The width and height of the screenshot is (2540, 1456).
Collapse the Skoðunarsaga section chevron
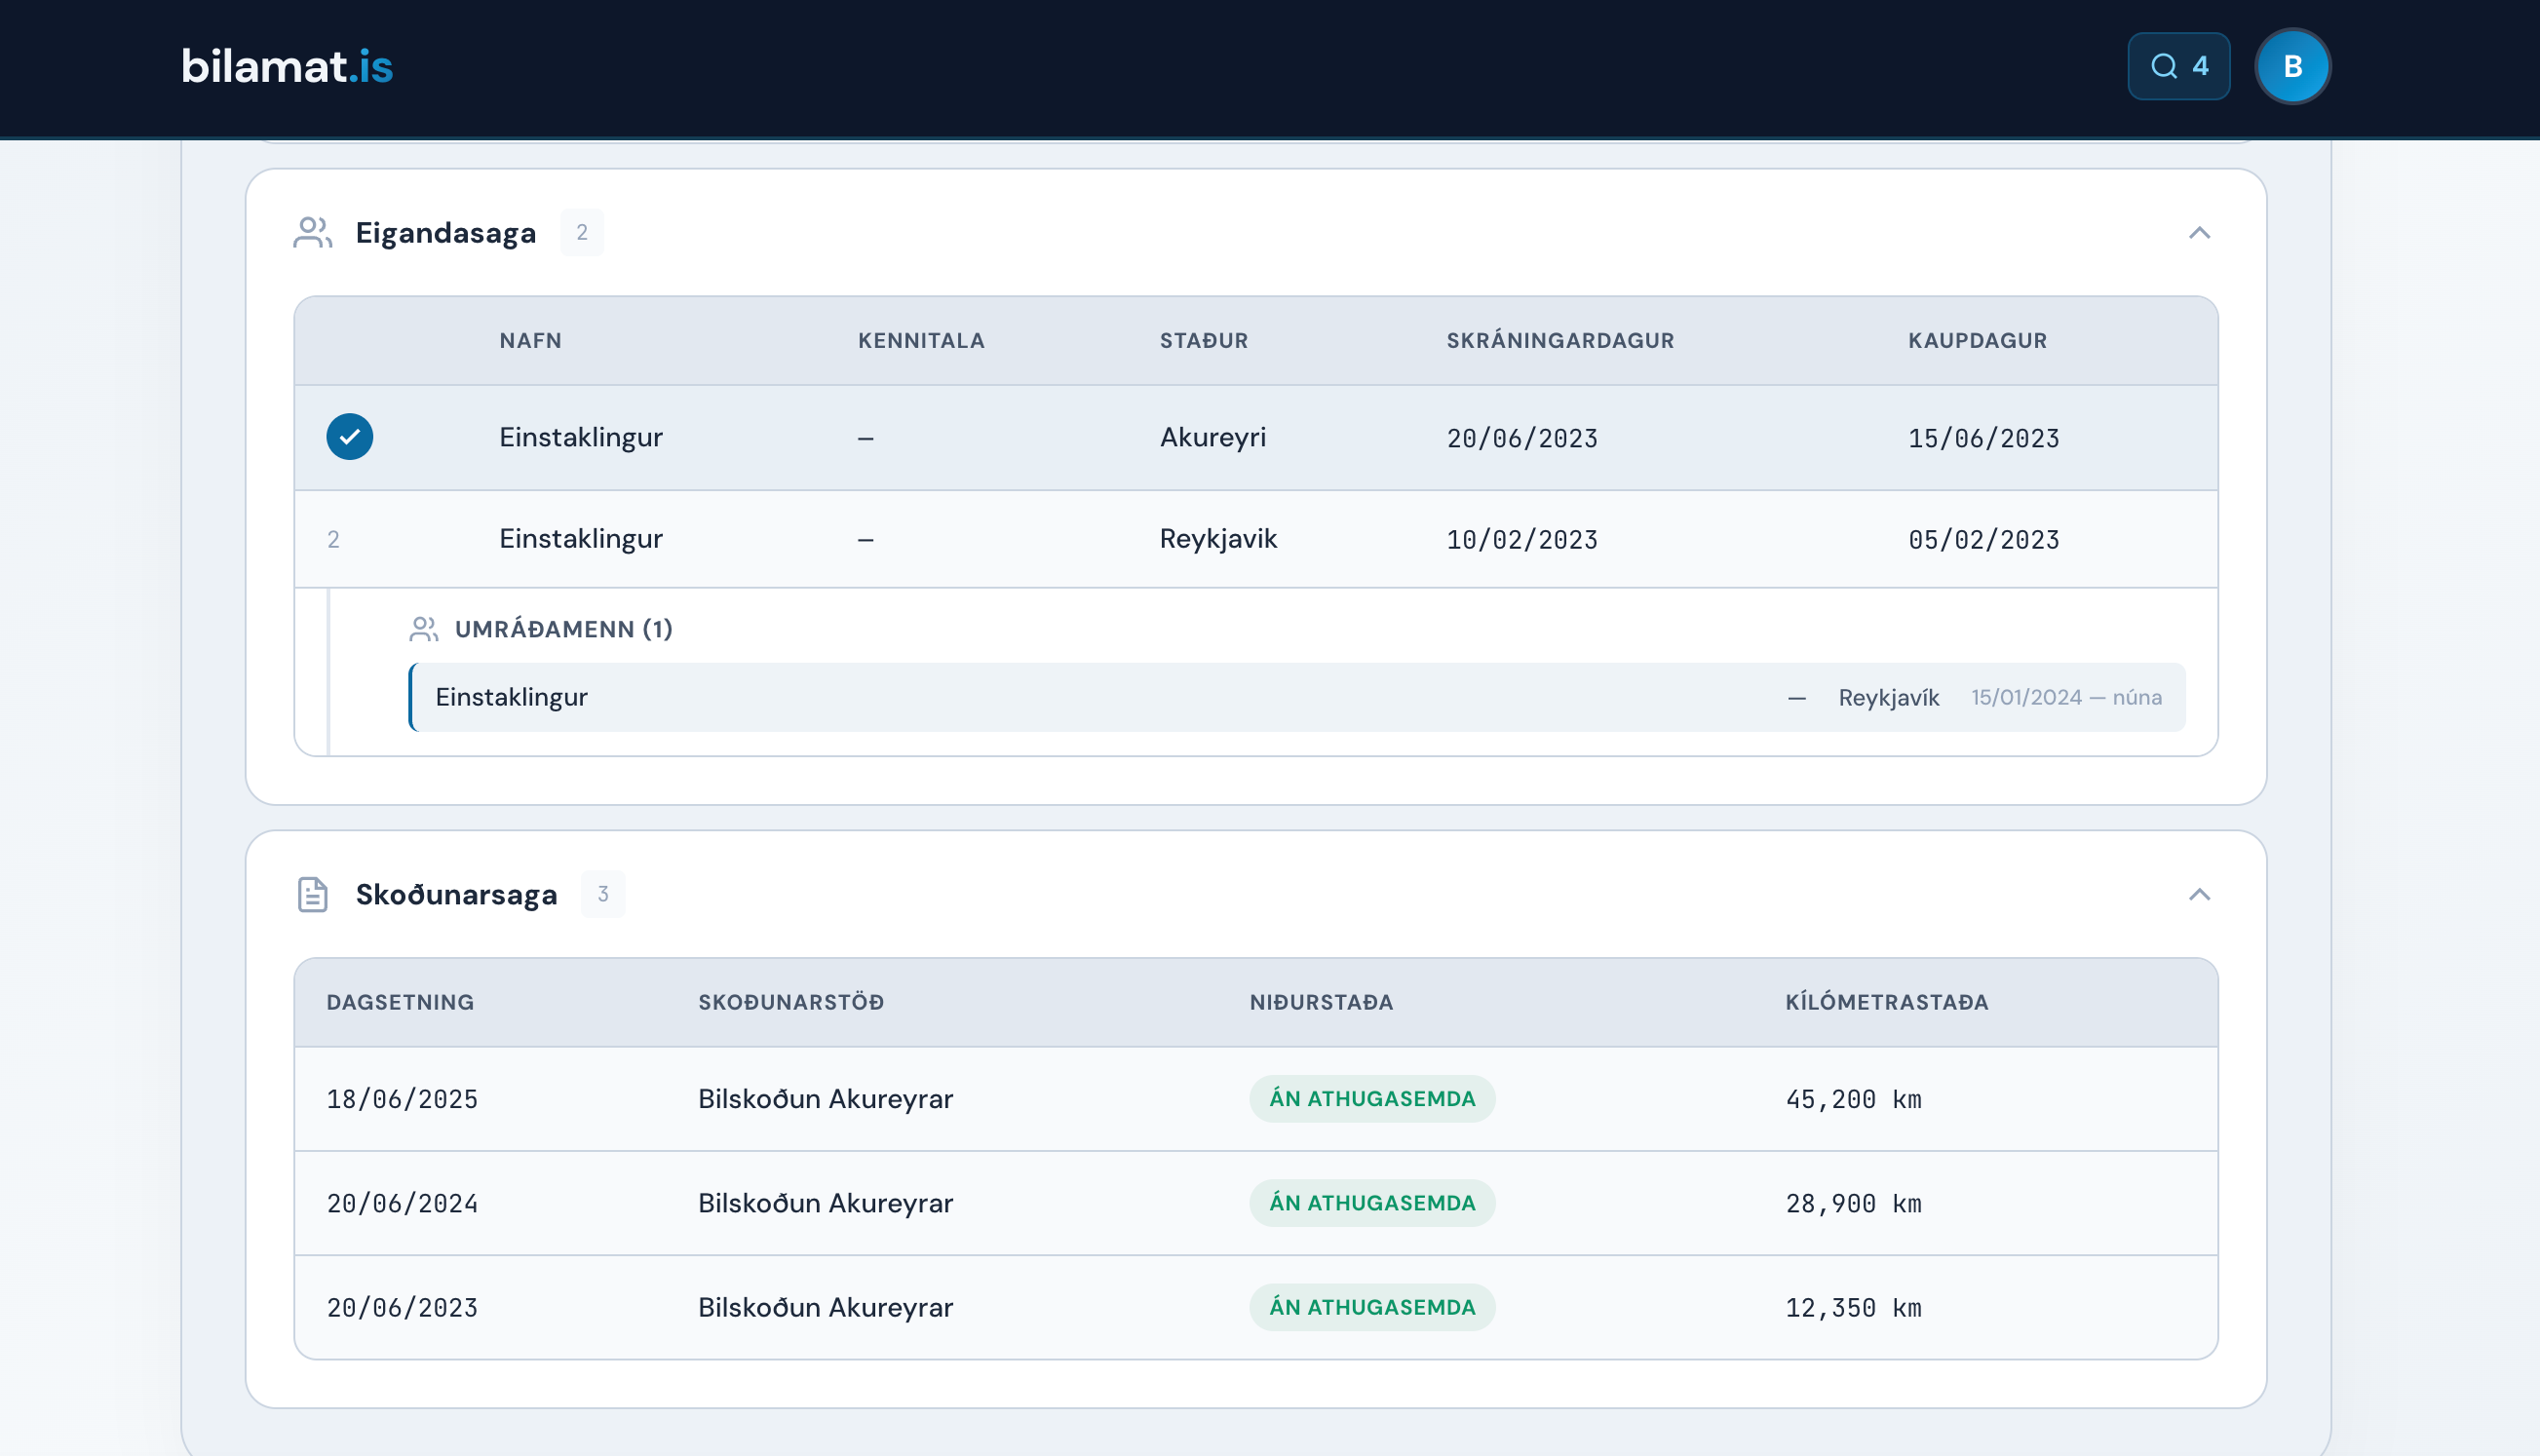point(2198,894)
